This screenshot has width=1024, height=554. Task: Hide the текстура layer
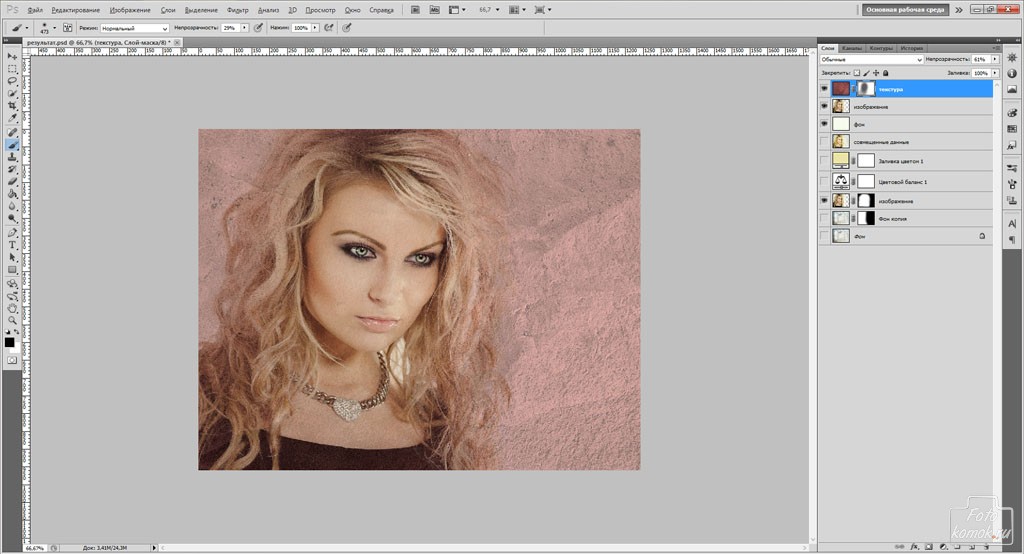[x=824, y=89]
